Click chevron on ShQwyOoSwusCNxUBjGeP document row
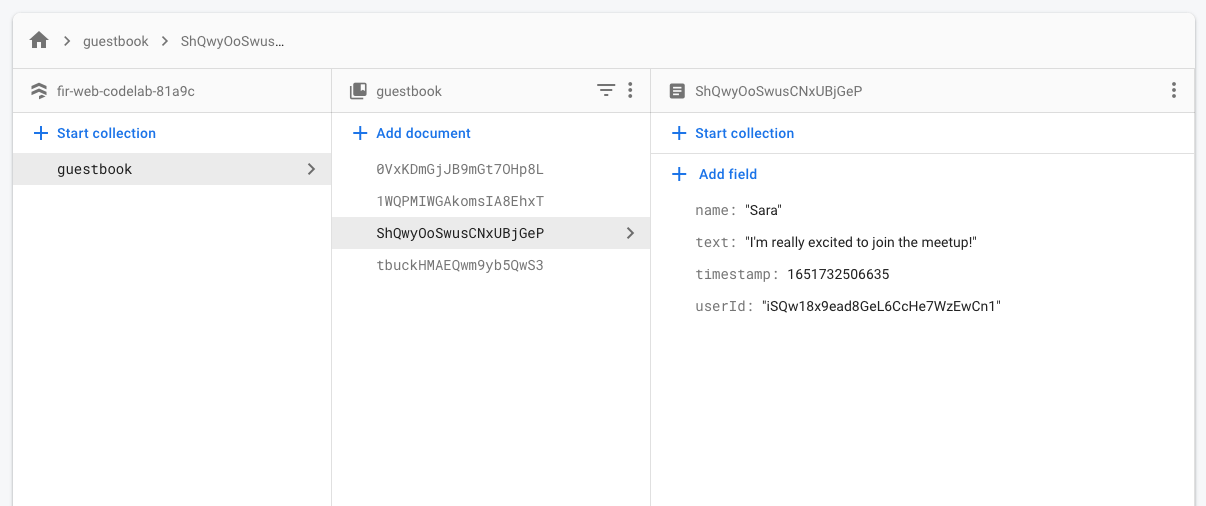Image resolution: width=1206 pixels, height=506 pixels. 630,233
